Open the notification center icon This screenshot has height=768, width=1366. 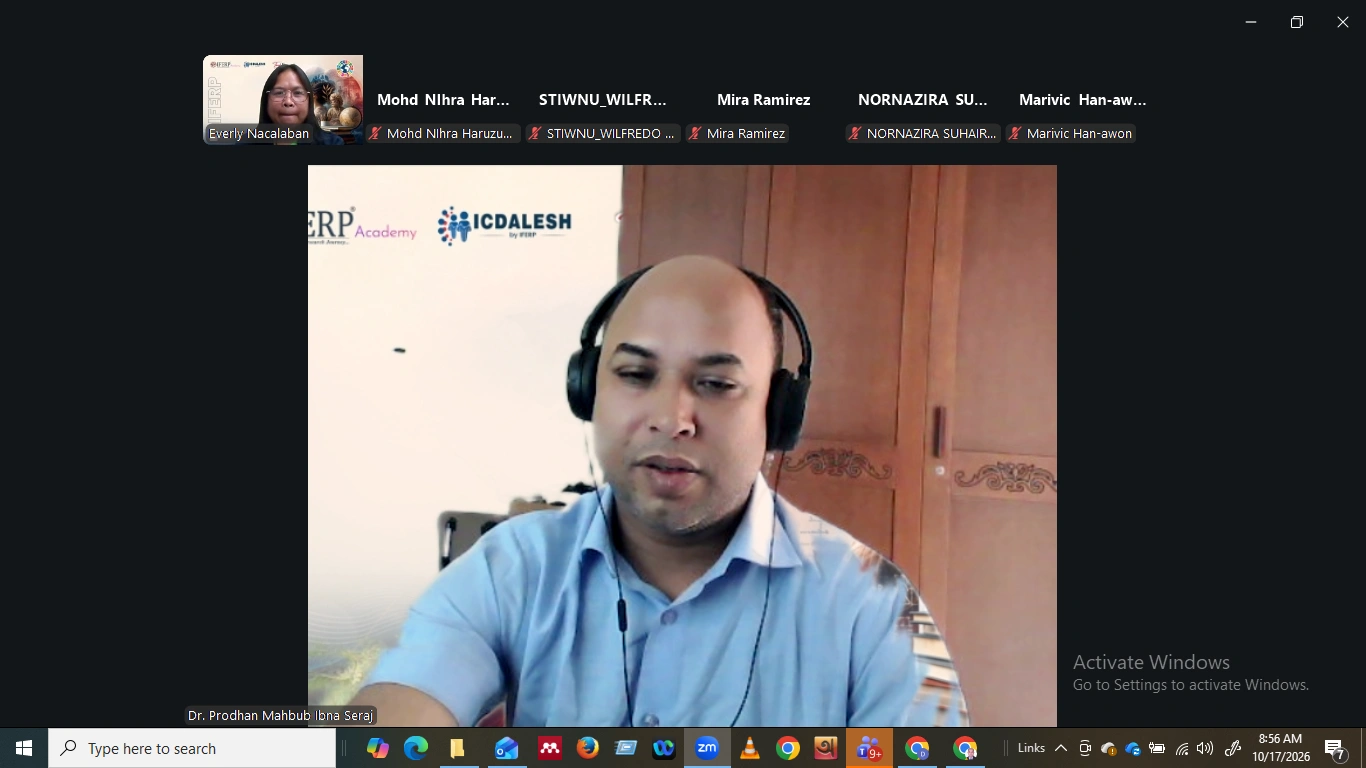[x=1335, y=748]
